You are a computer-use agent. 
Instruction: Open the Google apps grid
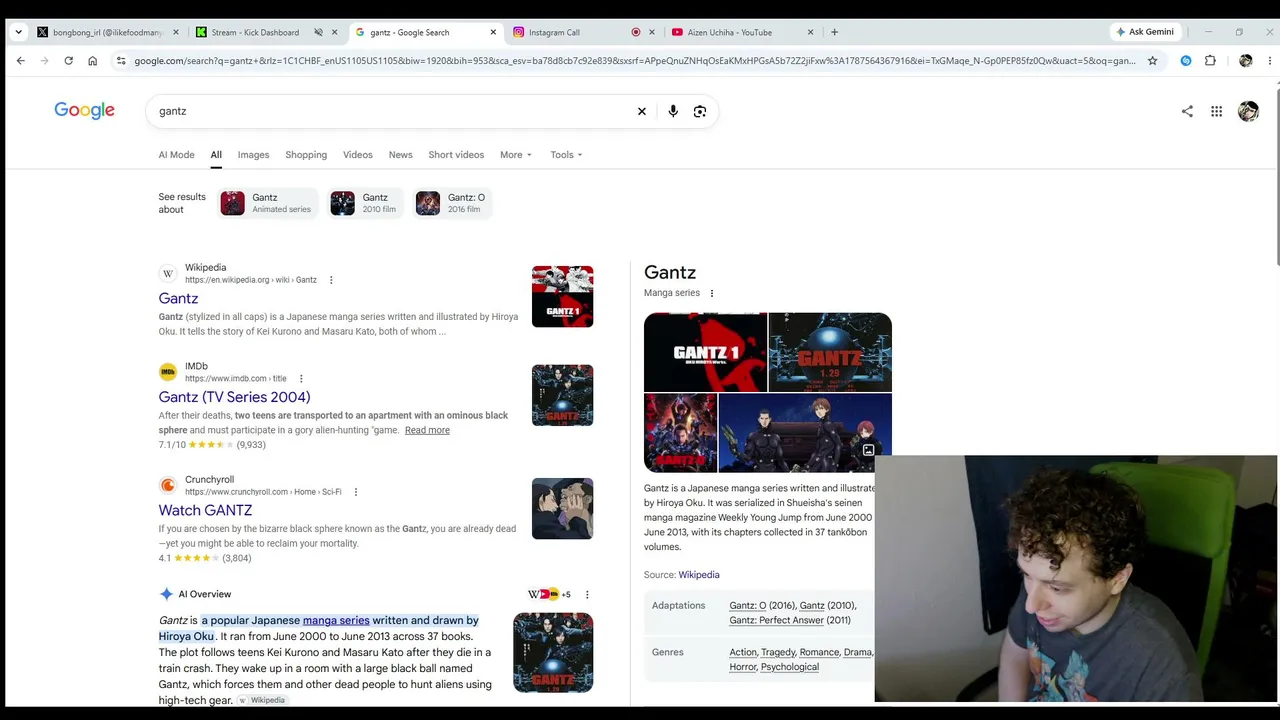tap(1216, 111)
